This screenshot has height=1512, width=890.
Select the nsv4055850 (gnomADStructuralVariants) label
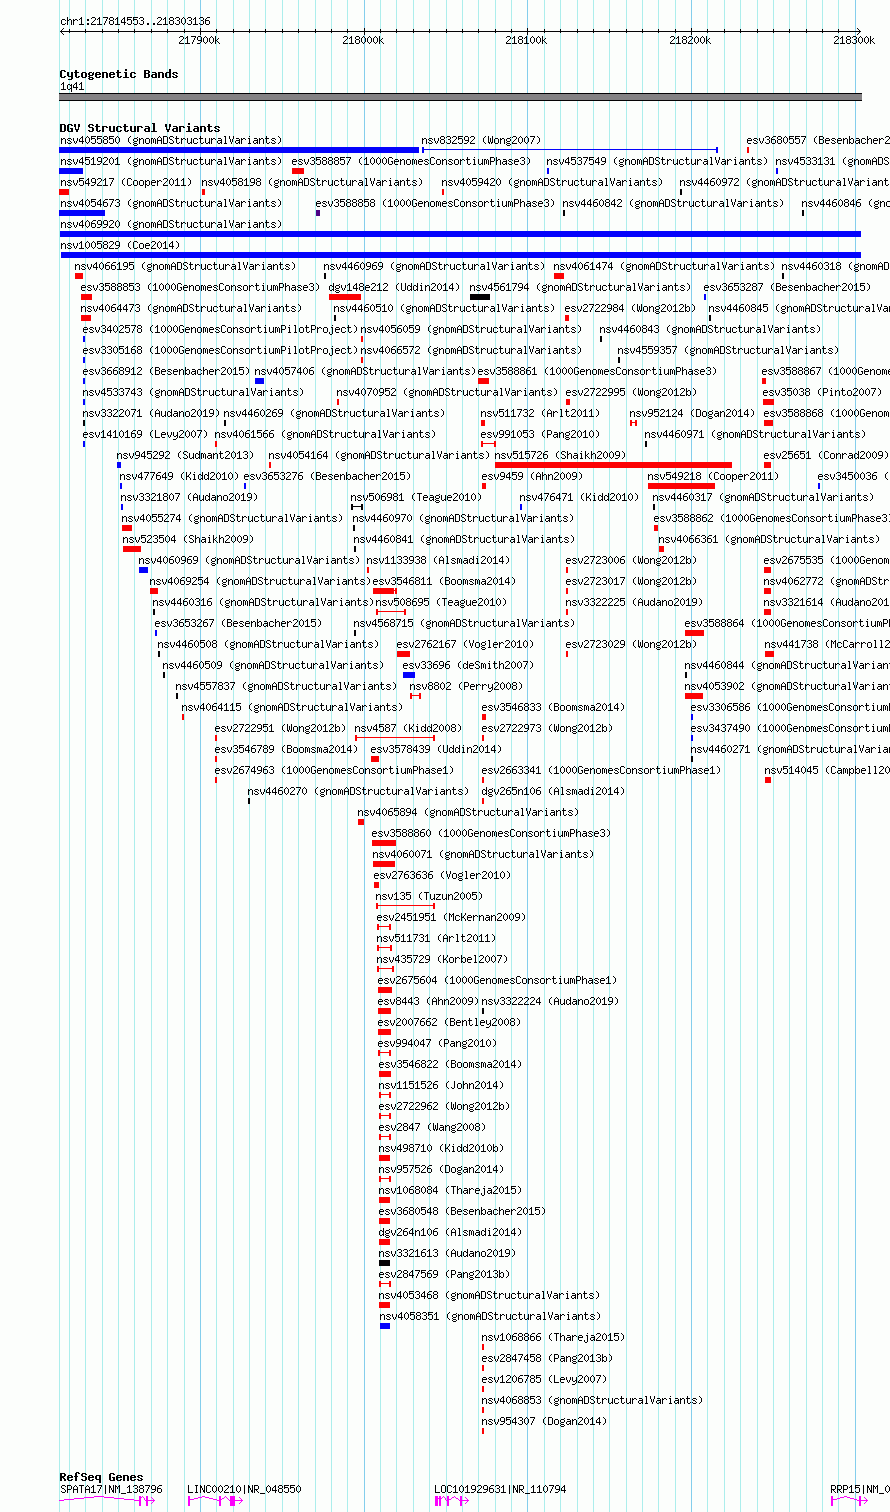[171, 140]
